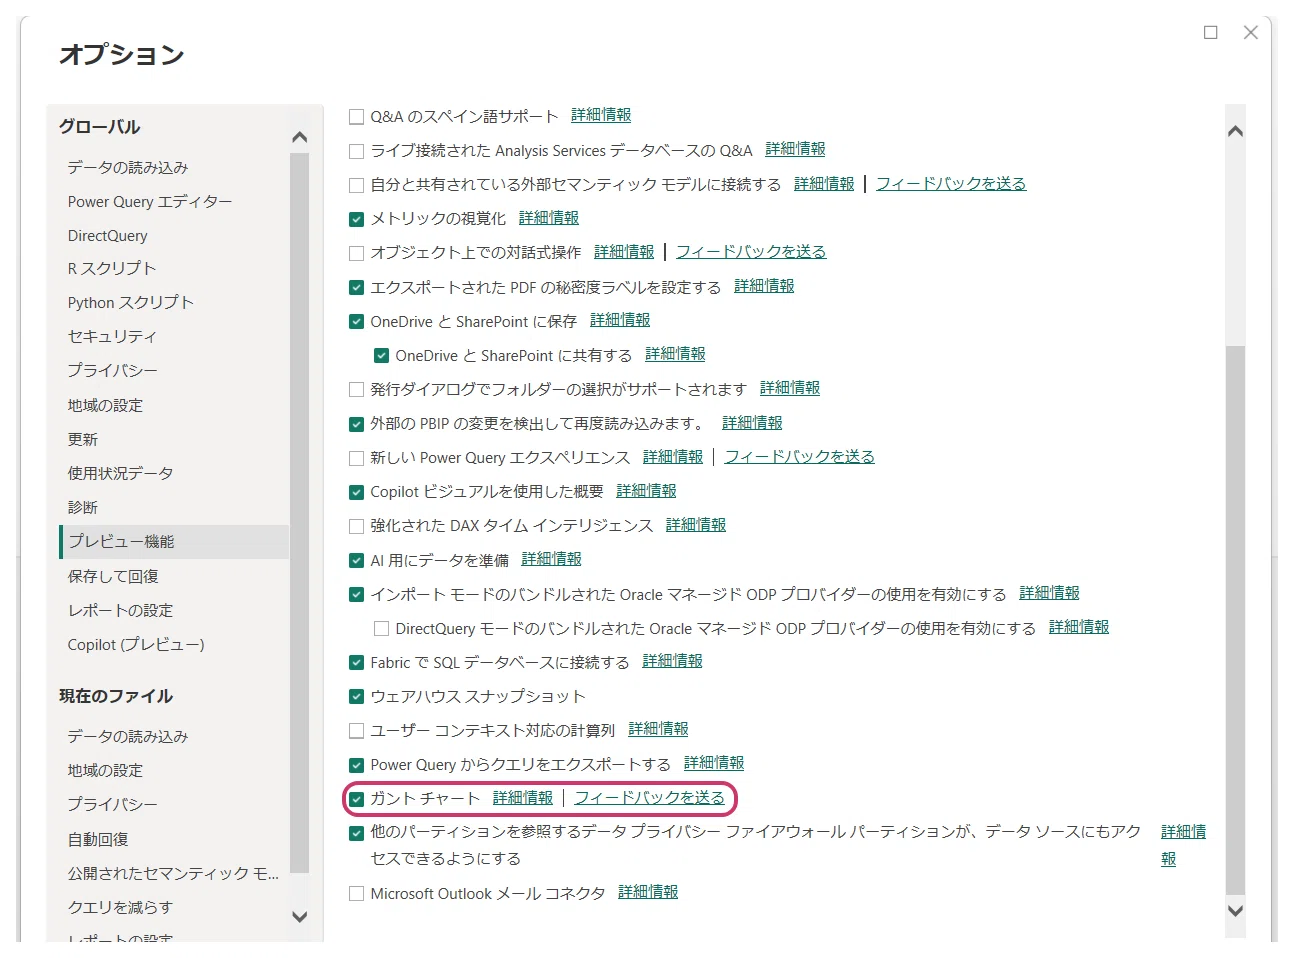Uncheck the ガント チャート checkbox
Image resolution: width=1294 pixels, height=958 pixels.
[x=356, y=799]
